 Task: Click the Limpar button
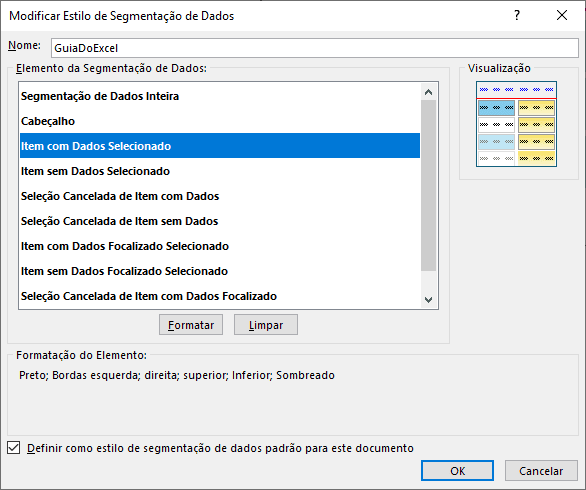tap(266, 325)
